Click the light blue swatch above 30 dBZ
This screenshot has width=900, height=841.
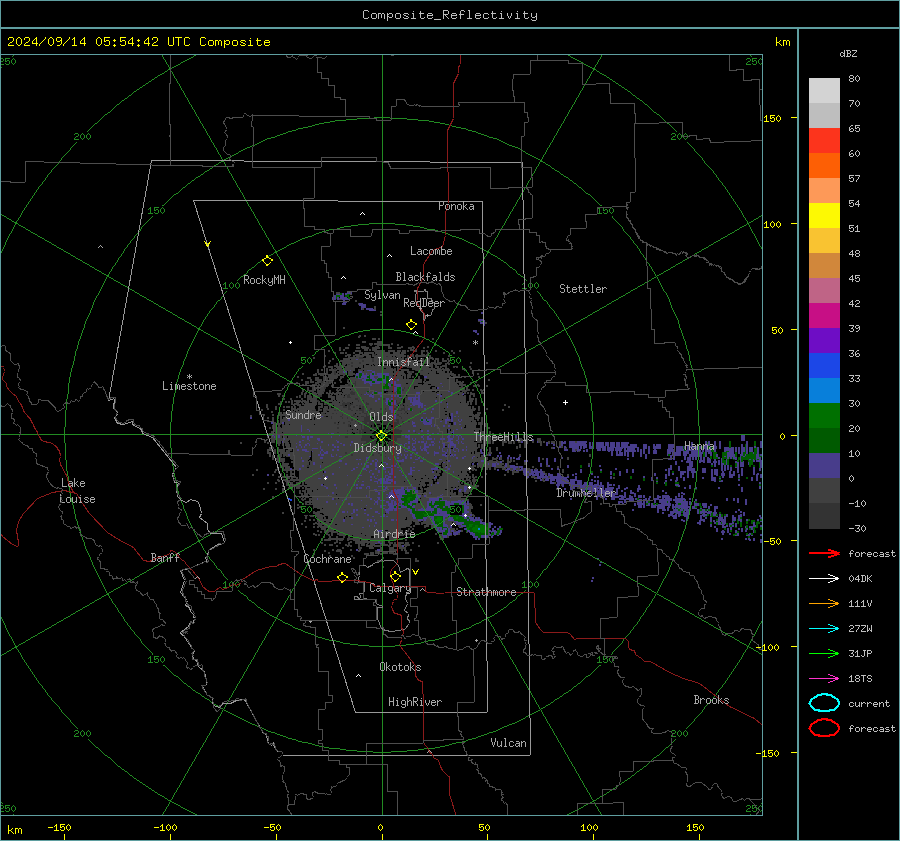(824, 390)
